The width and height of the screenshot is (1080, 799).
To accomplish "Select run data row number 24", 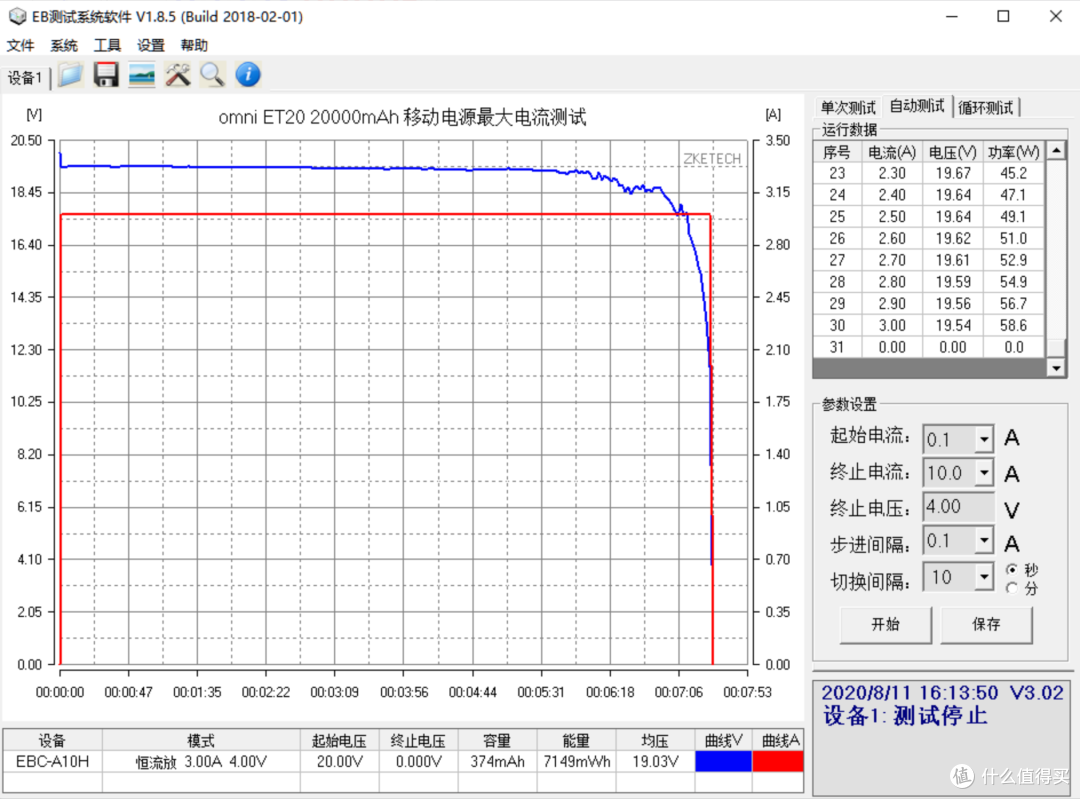I will pyautogui.click(x=928, y=195).
